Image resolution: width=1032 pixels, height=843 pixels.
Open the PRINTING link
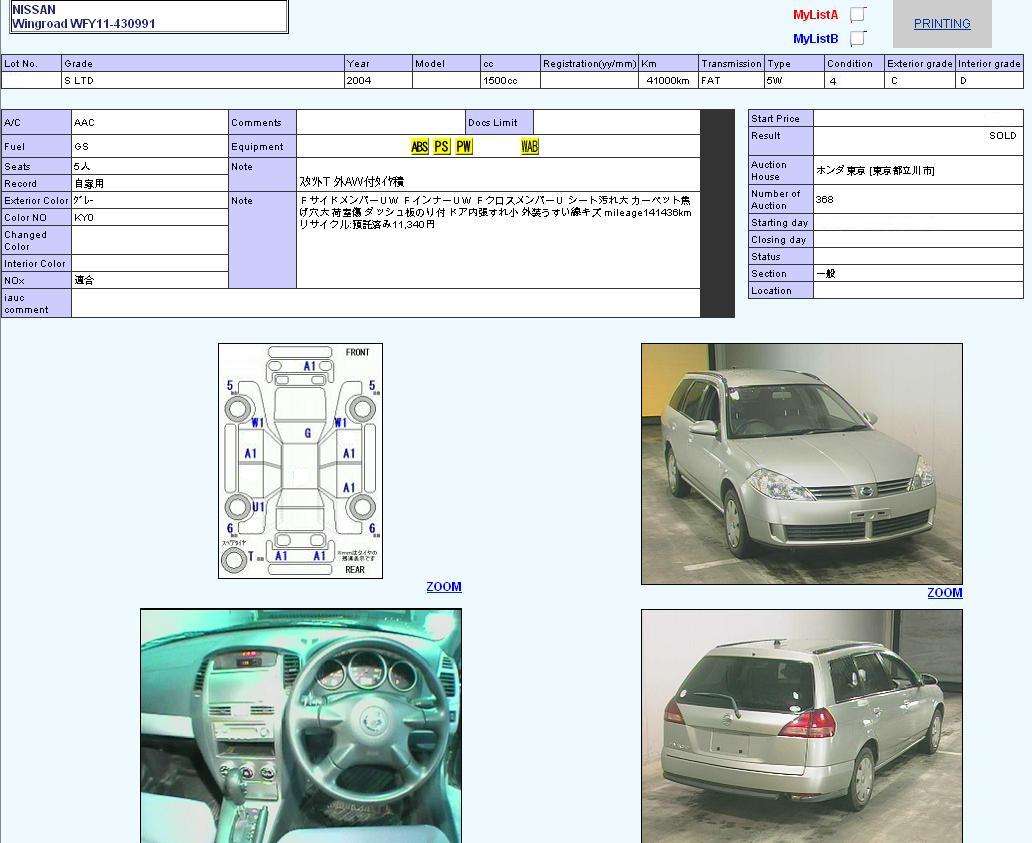(942, 24)
